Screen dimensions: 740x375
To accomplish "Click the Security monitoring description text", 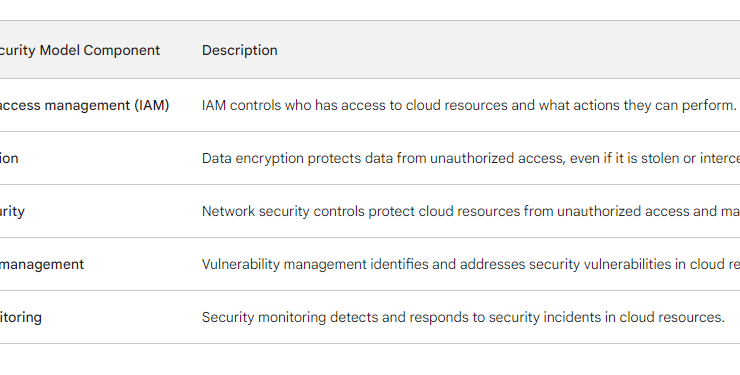I will click(463, 317).
